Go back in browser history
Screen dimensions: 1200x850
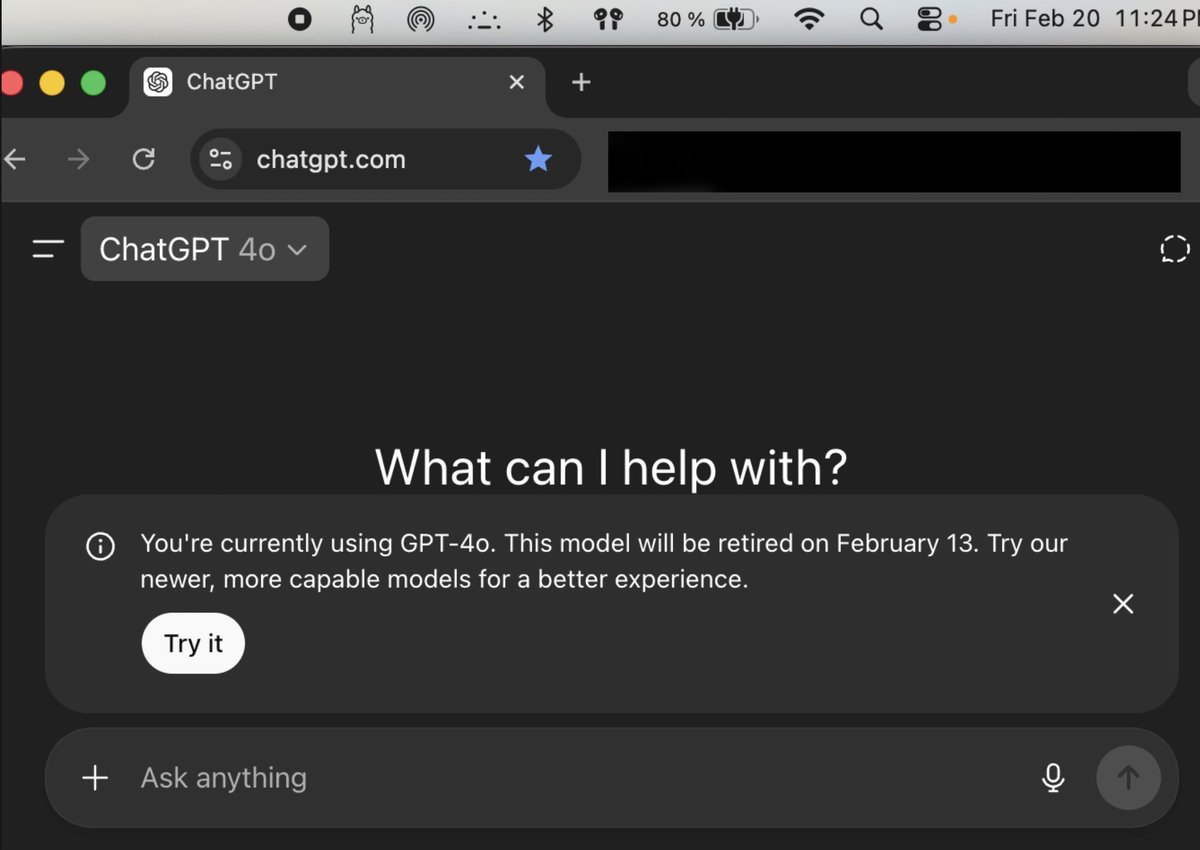(14, 159)
